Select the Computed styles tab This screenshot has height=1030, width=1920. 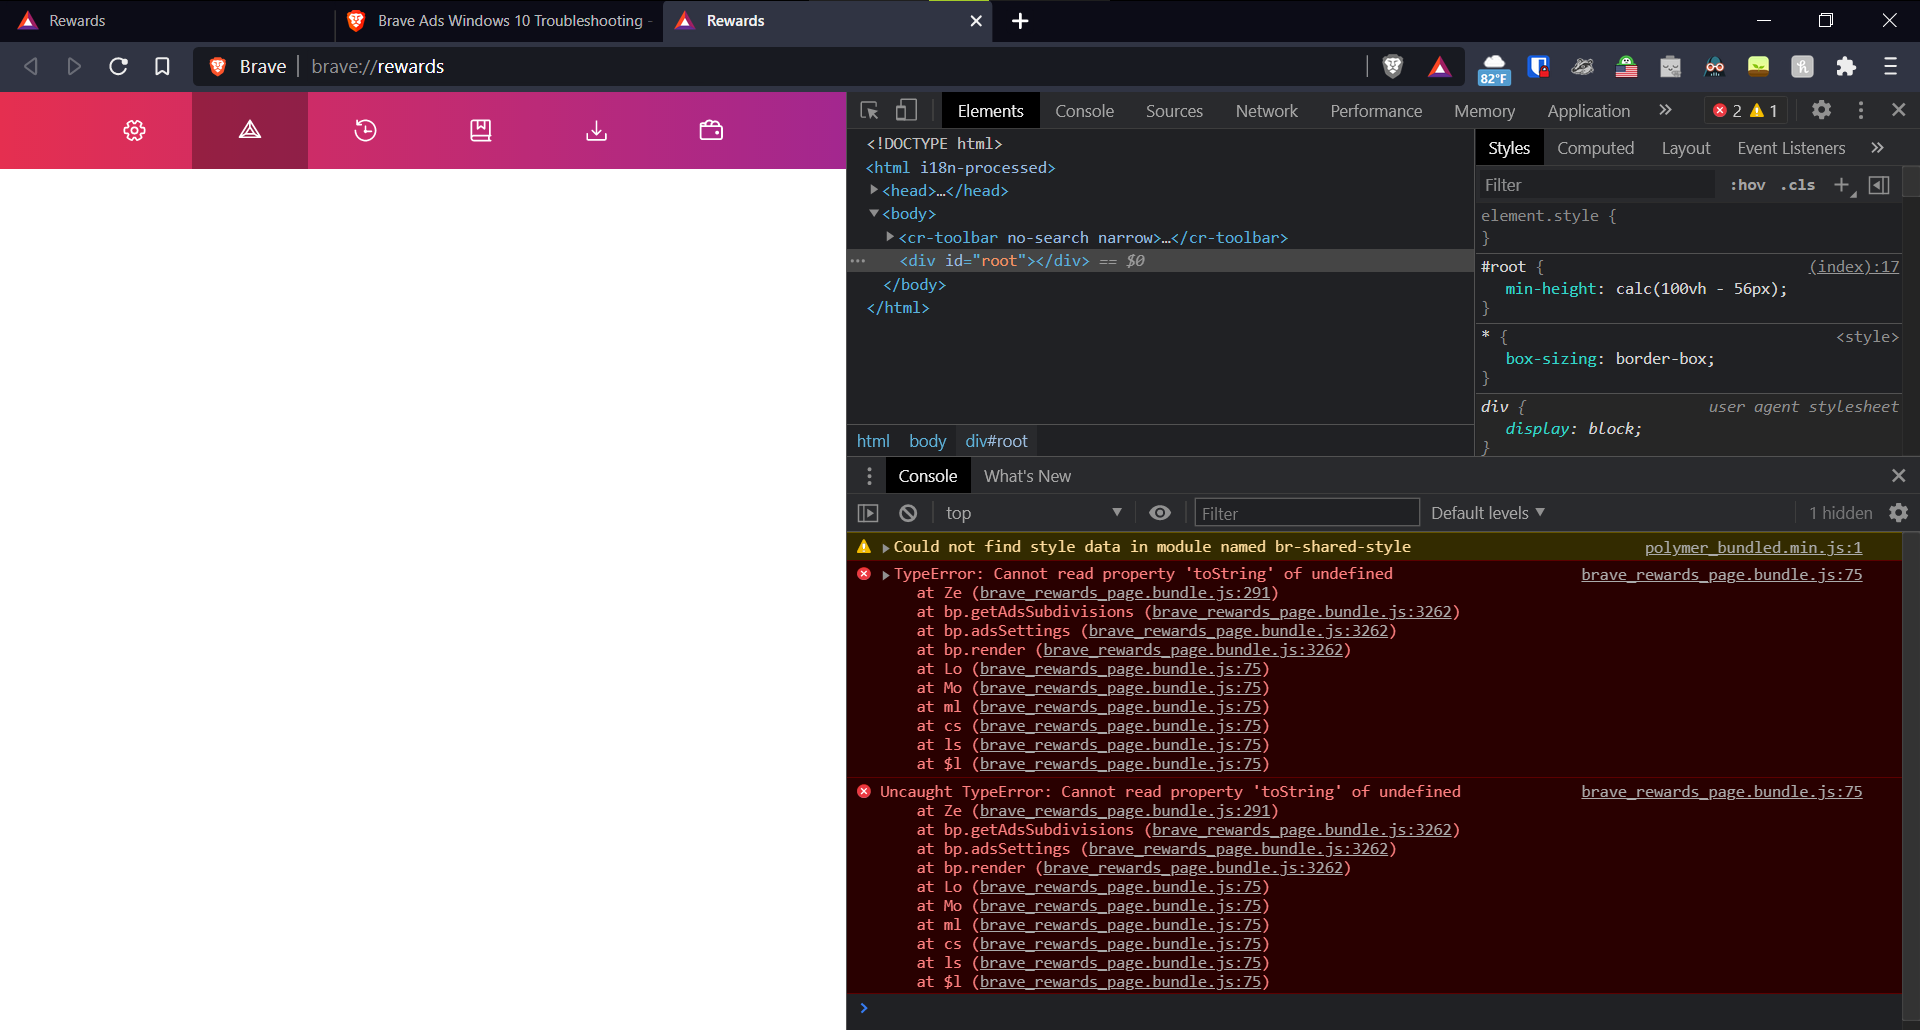pyautogui.click(x=1595, y=148)
